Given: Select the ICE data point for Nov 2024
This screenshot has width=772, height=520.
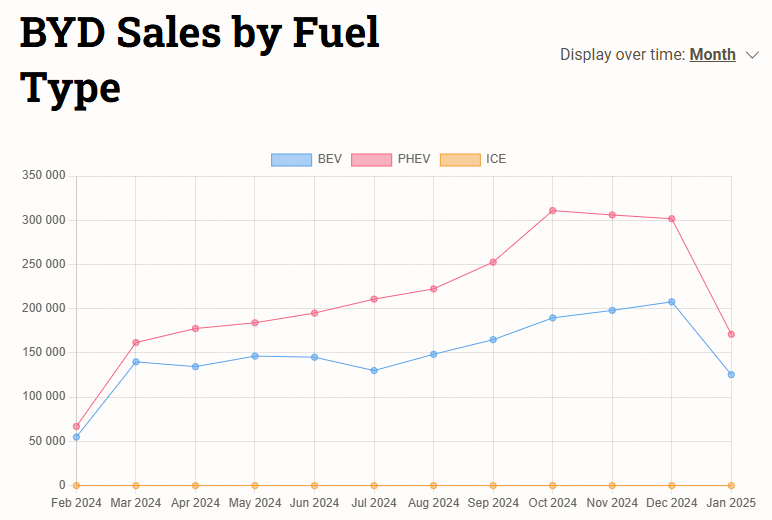Looking at the screenshot, I should tap(612, 485).
